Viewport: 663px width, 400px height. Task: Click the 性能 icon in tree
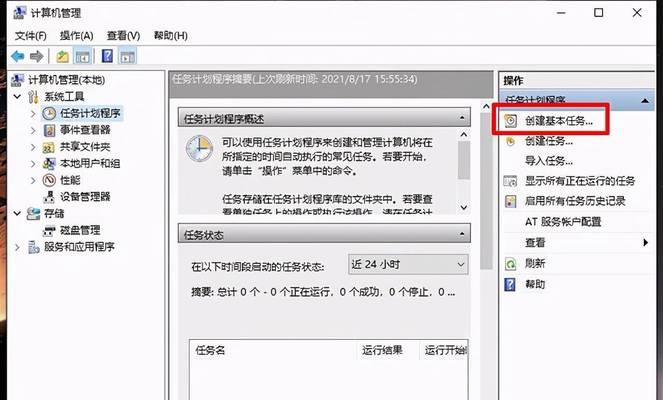click(49, 180)
